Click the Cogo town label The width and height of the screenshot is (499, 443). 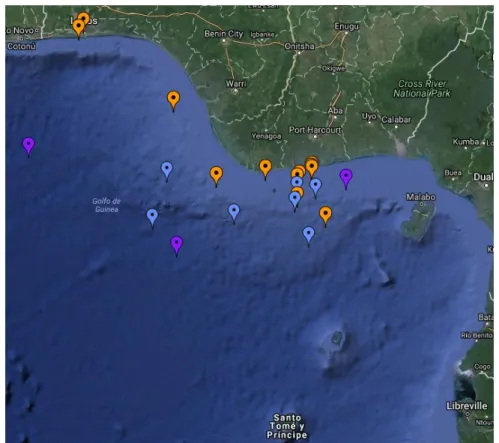coord(482,367)
